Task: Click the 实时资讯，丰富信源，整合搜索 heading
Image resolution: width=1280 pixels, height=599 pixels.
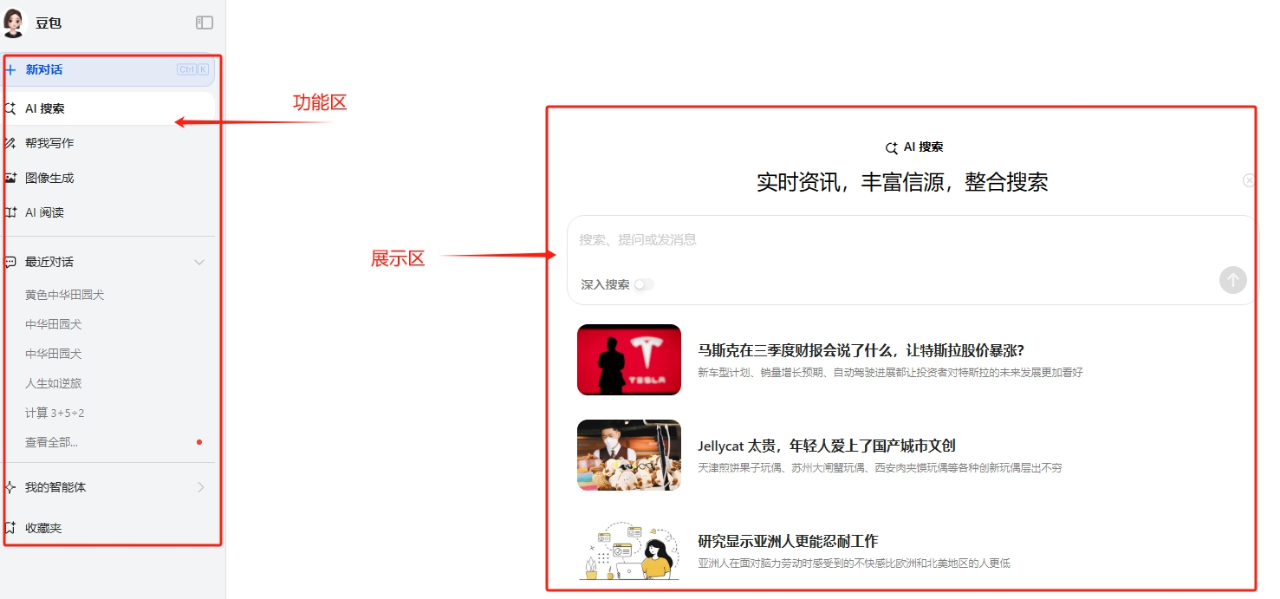Action: [x=902, y=182]
